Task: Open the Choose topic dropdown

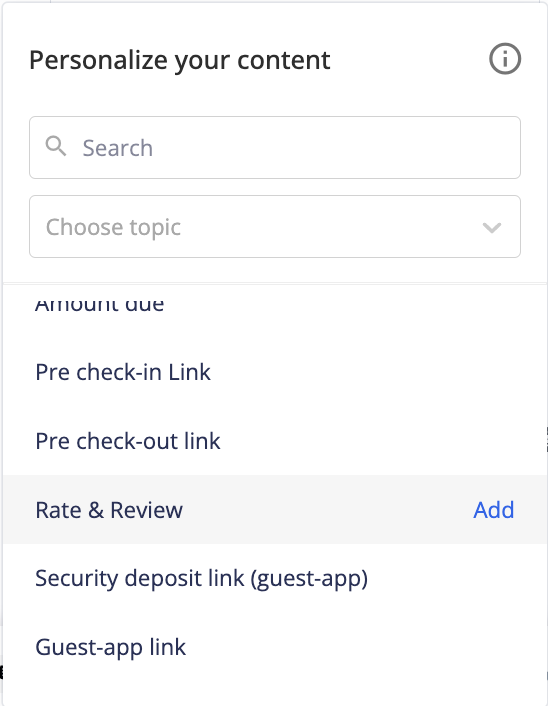Action: click(275, 226)
